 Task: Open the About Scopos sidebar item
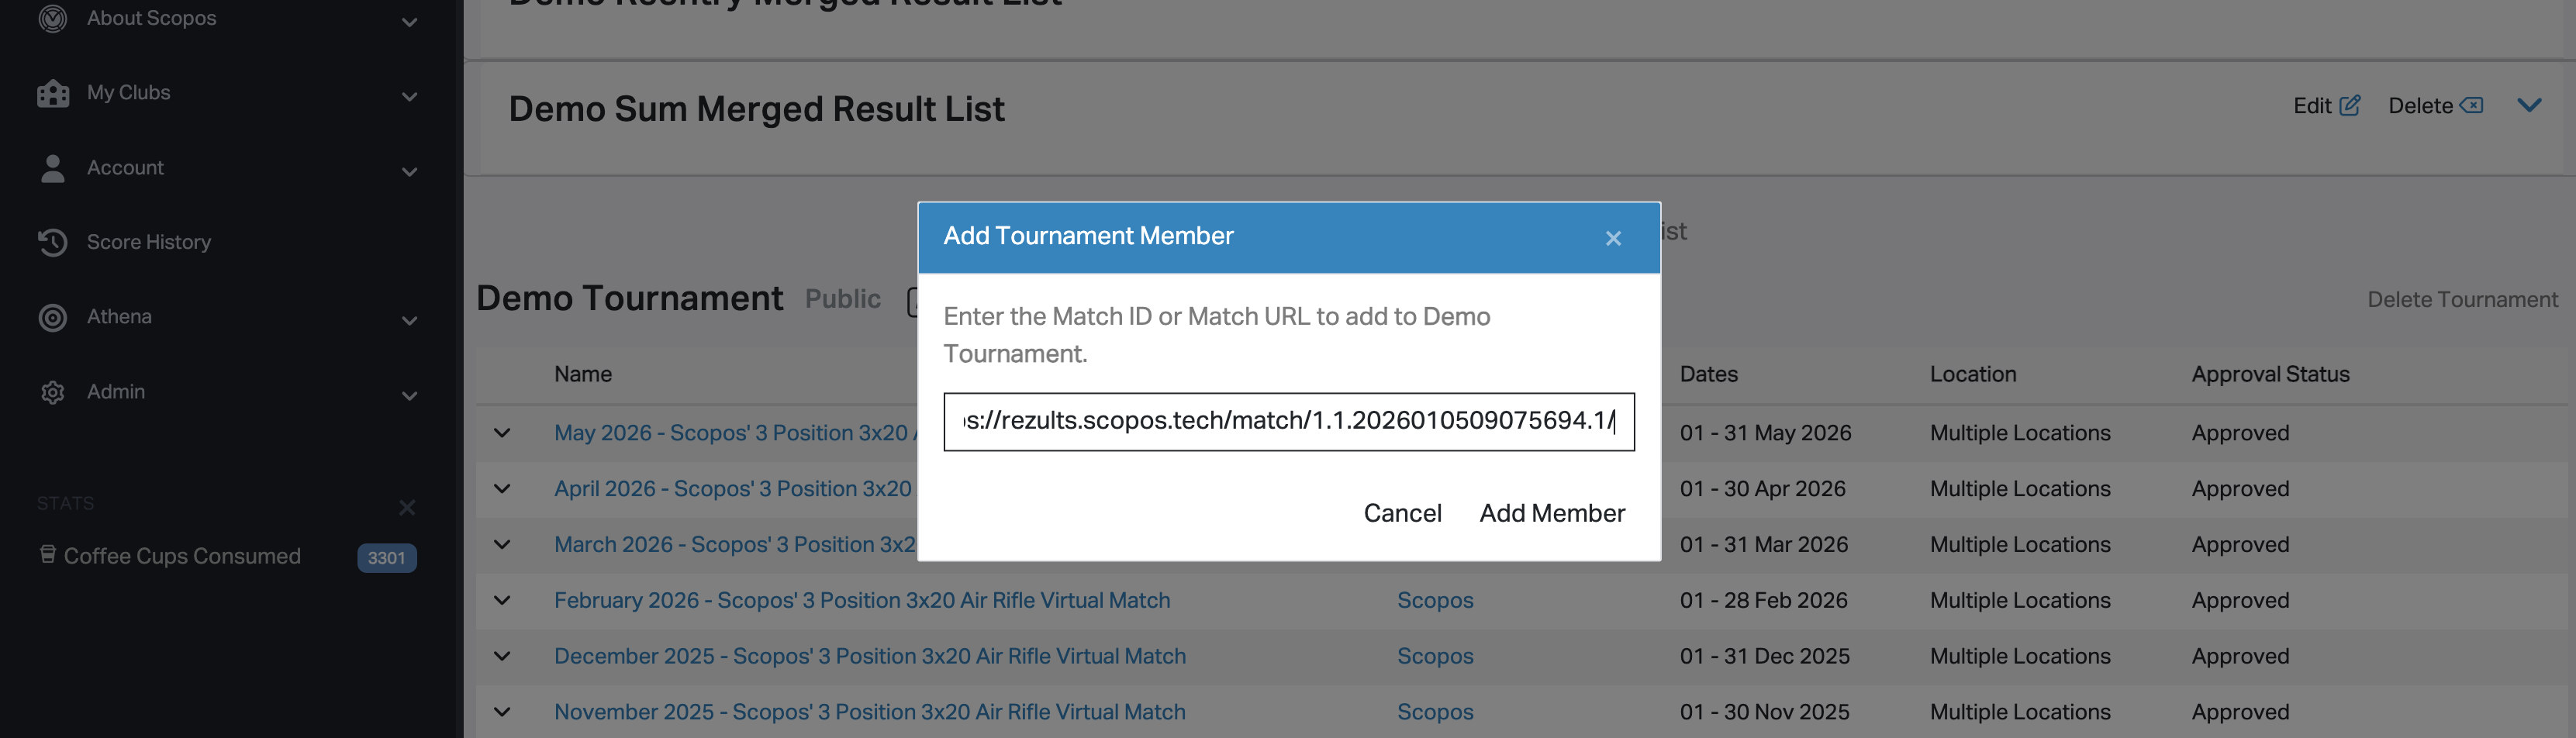(x=151, y=18)
